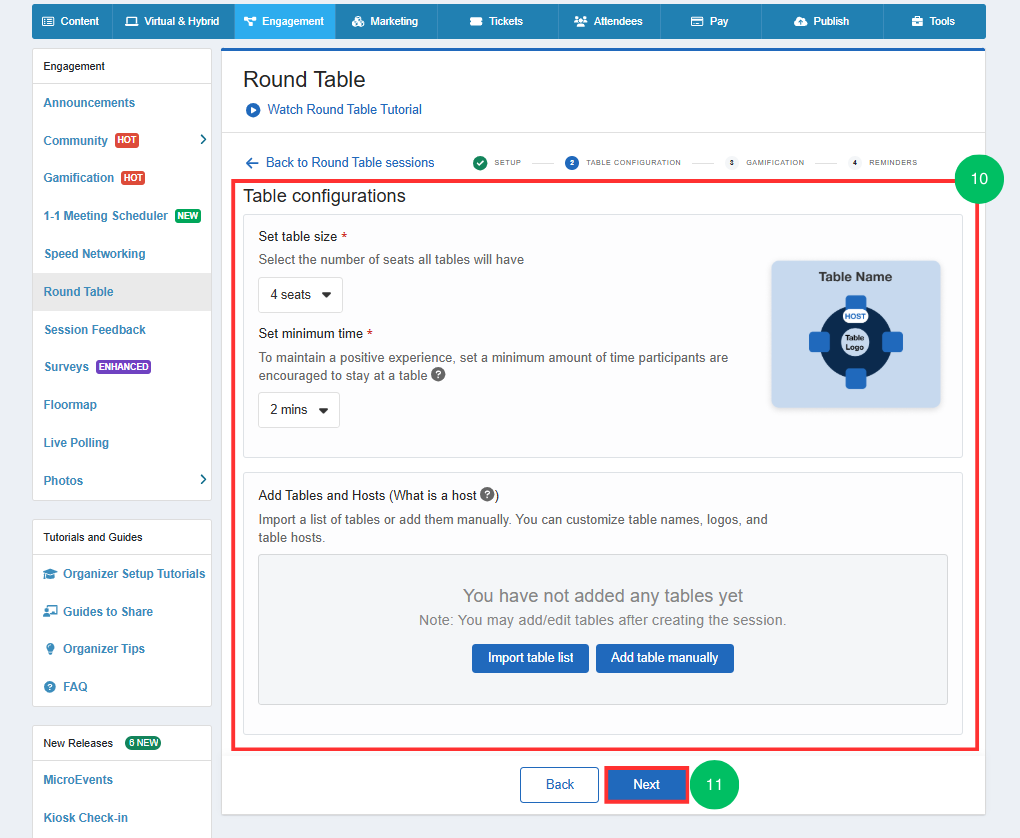Go Back to Round Table sessions
The width and height of the screenshot is (1020, 838).
[350, 163]
